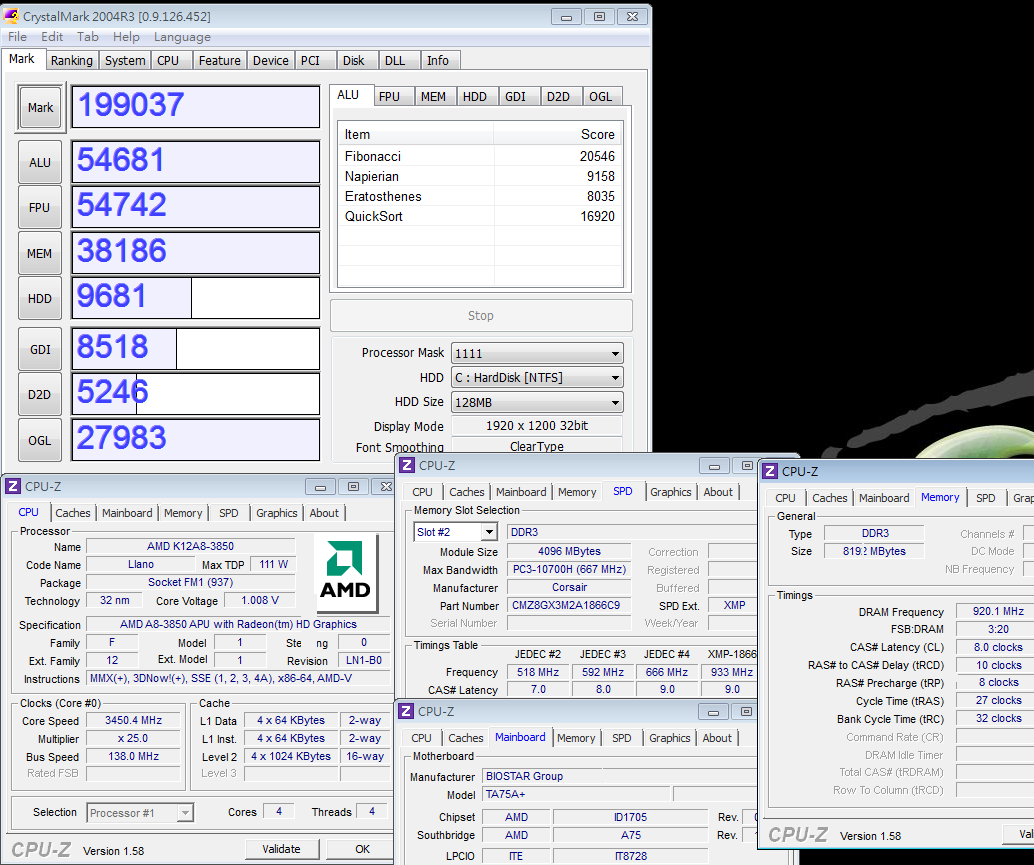Open Caches tab in CPU-Z Memory window
1034x865 pixels.
tap(830, 498)
